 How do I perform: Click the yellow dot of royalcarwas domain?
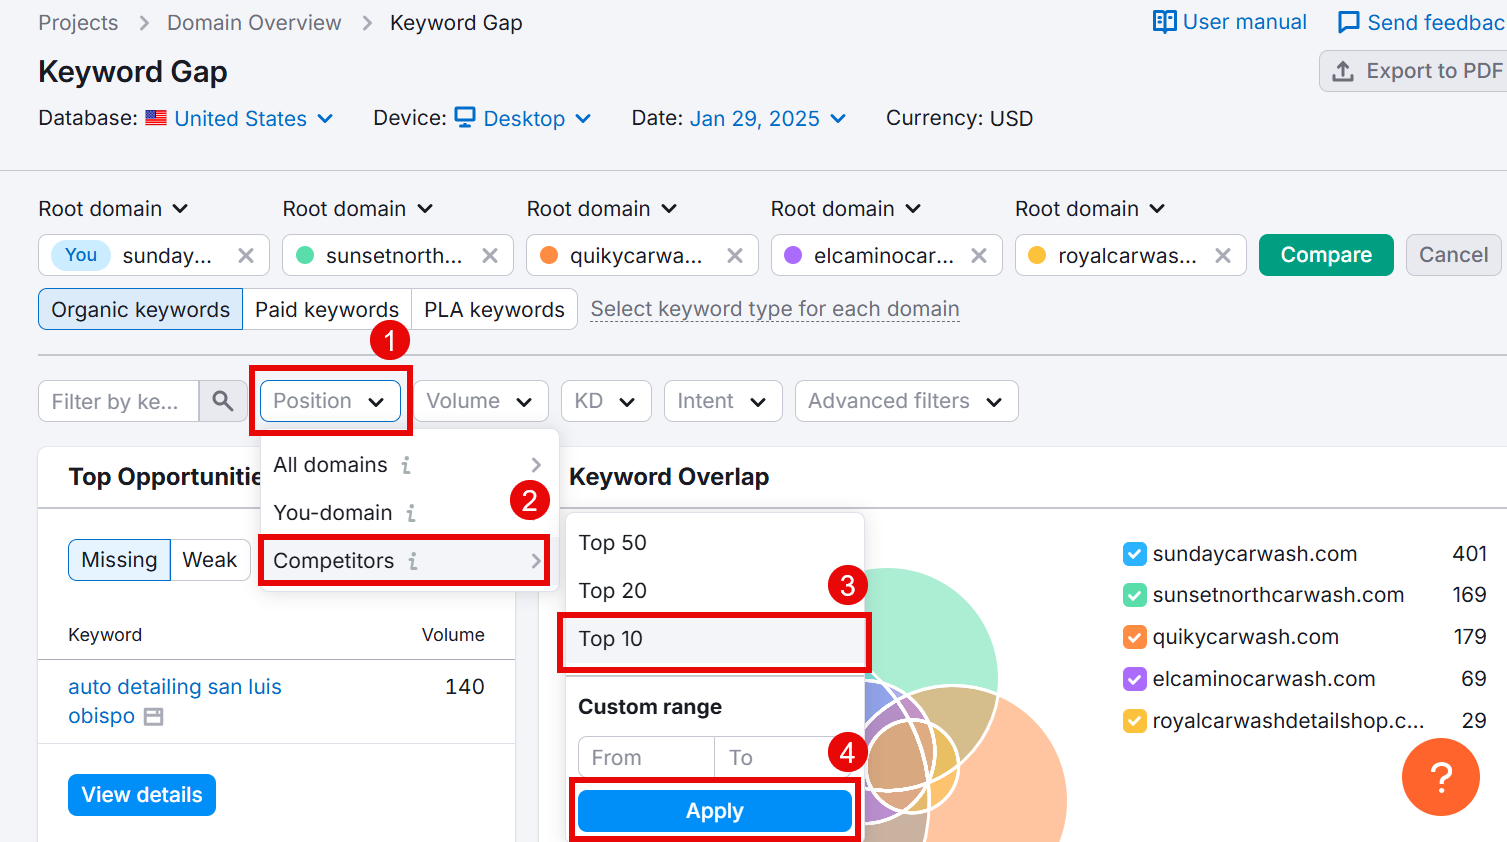[x=1037, y=255]
